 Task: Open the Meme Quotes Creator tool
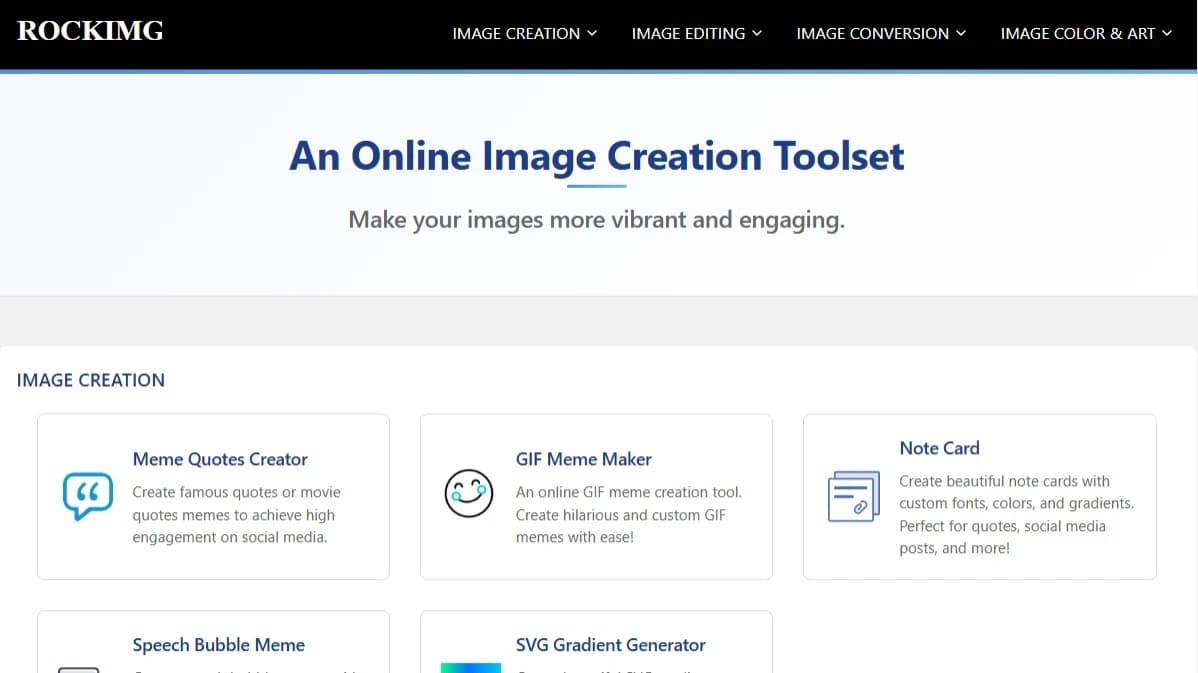(219, 459)
